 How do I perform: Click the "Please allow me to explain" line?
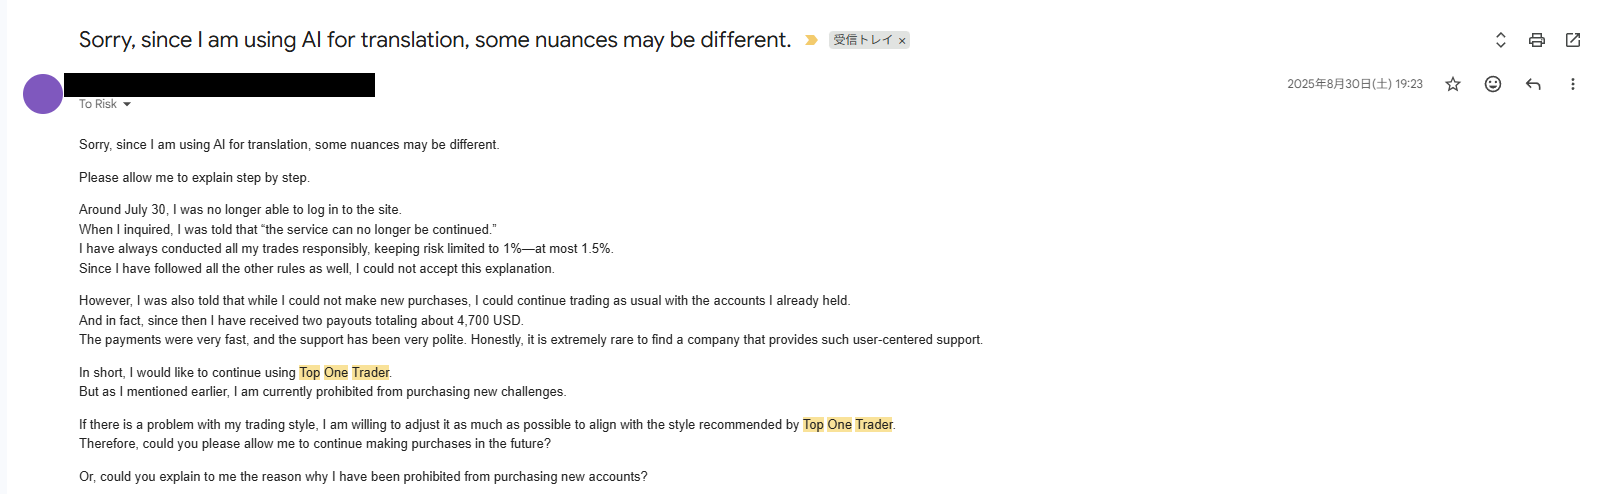(194, 177)
